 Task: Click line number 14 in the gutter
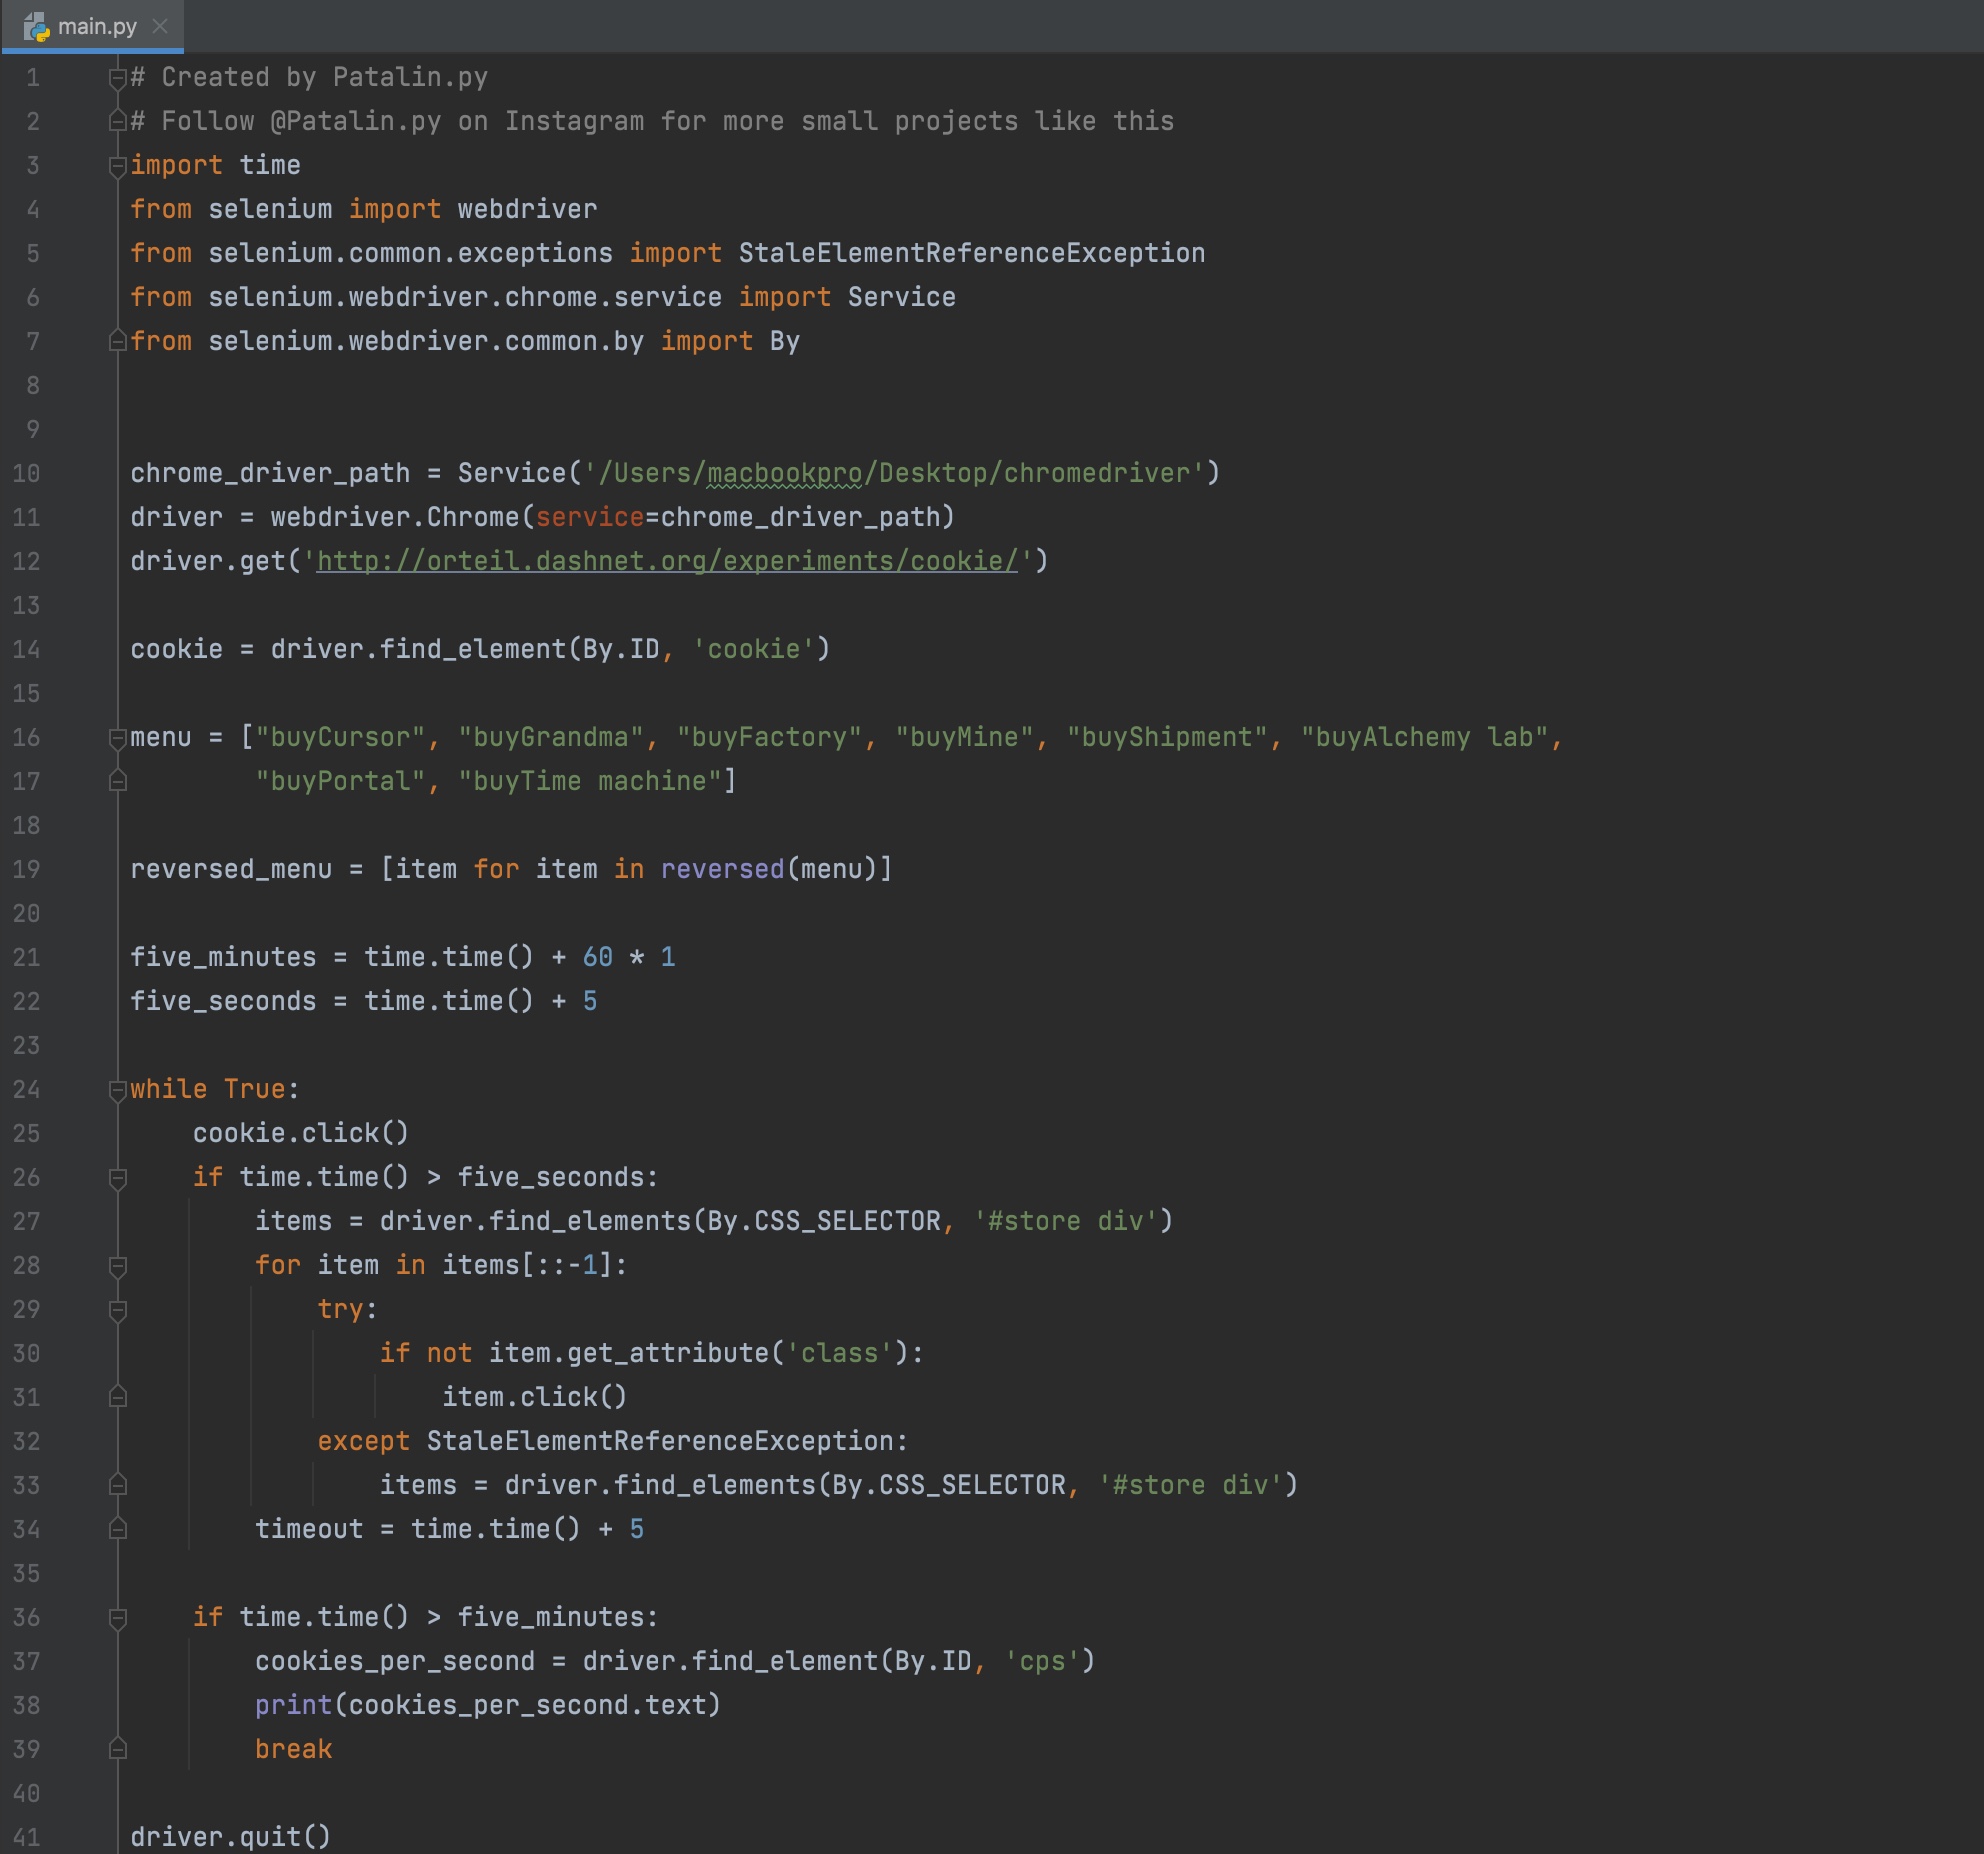[x=28, y=649]
